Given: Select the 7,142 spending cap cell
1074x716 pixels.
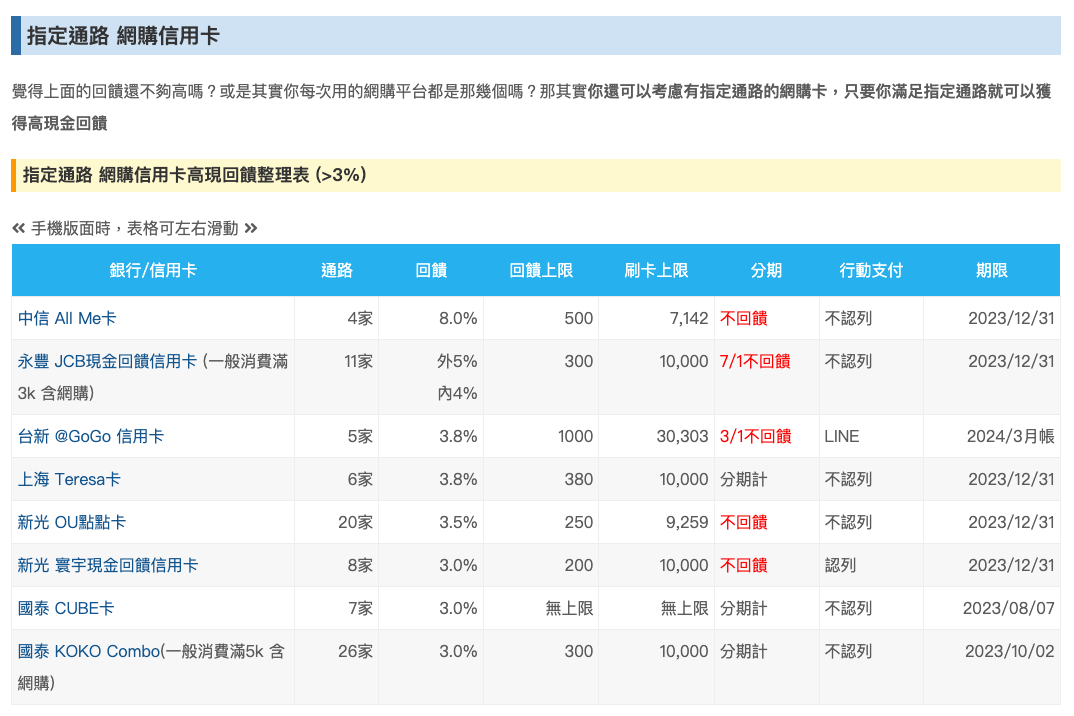Looking at the screenshot, I should tap(656, 319).
